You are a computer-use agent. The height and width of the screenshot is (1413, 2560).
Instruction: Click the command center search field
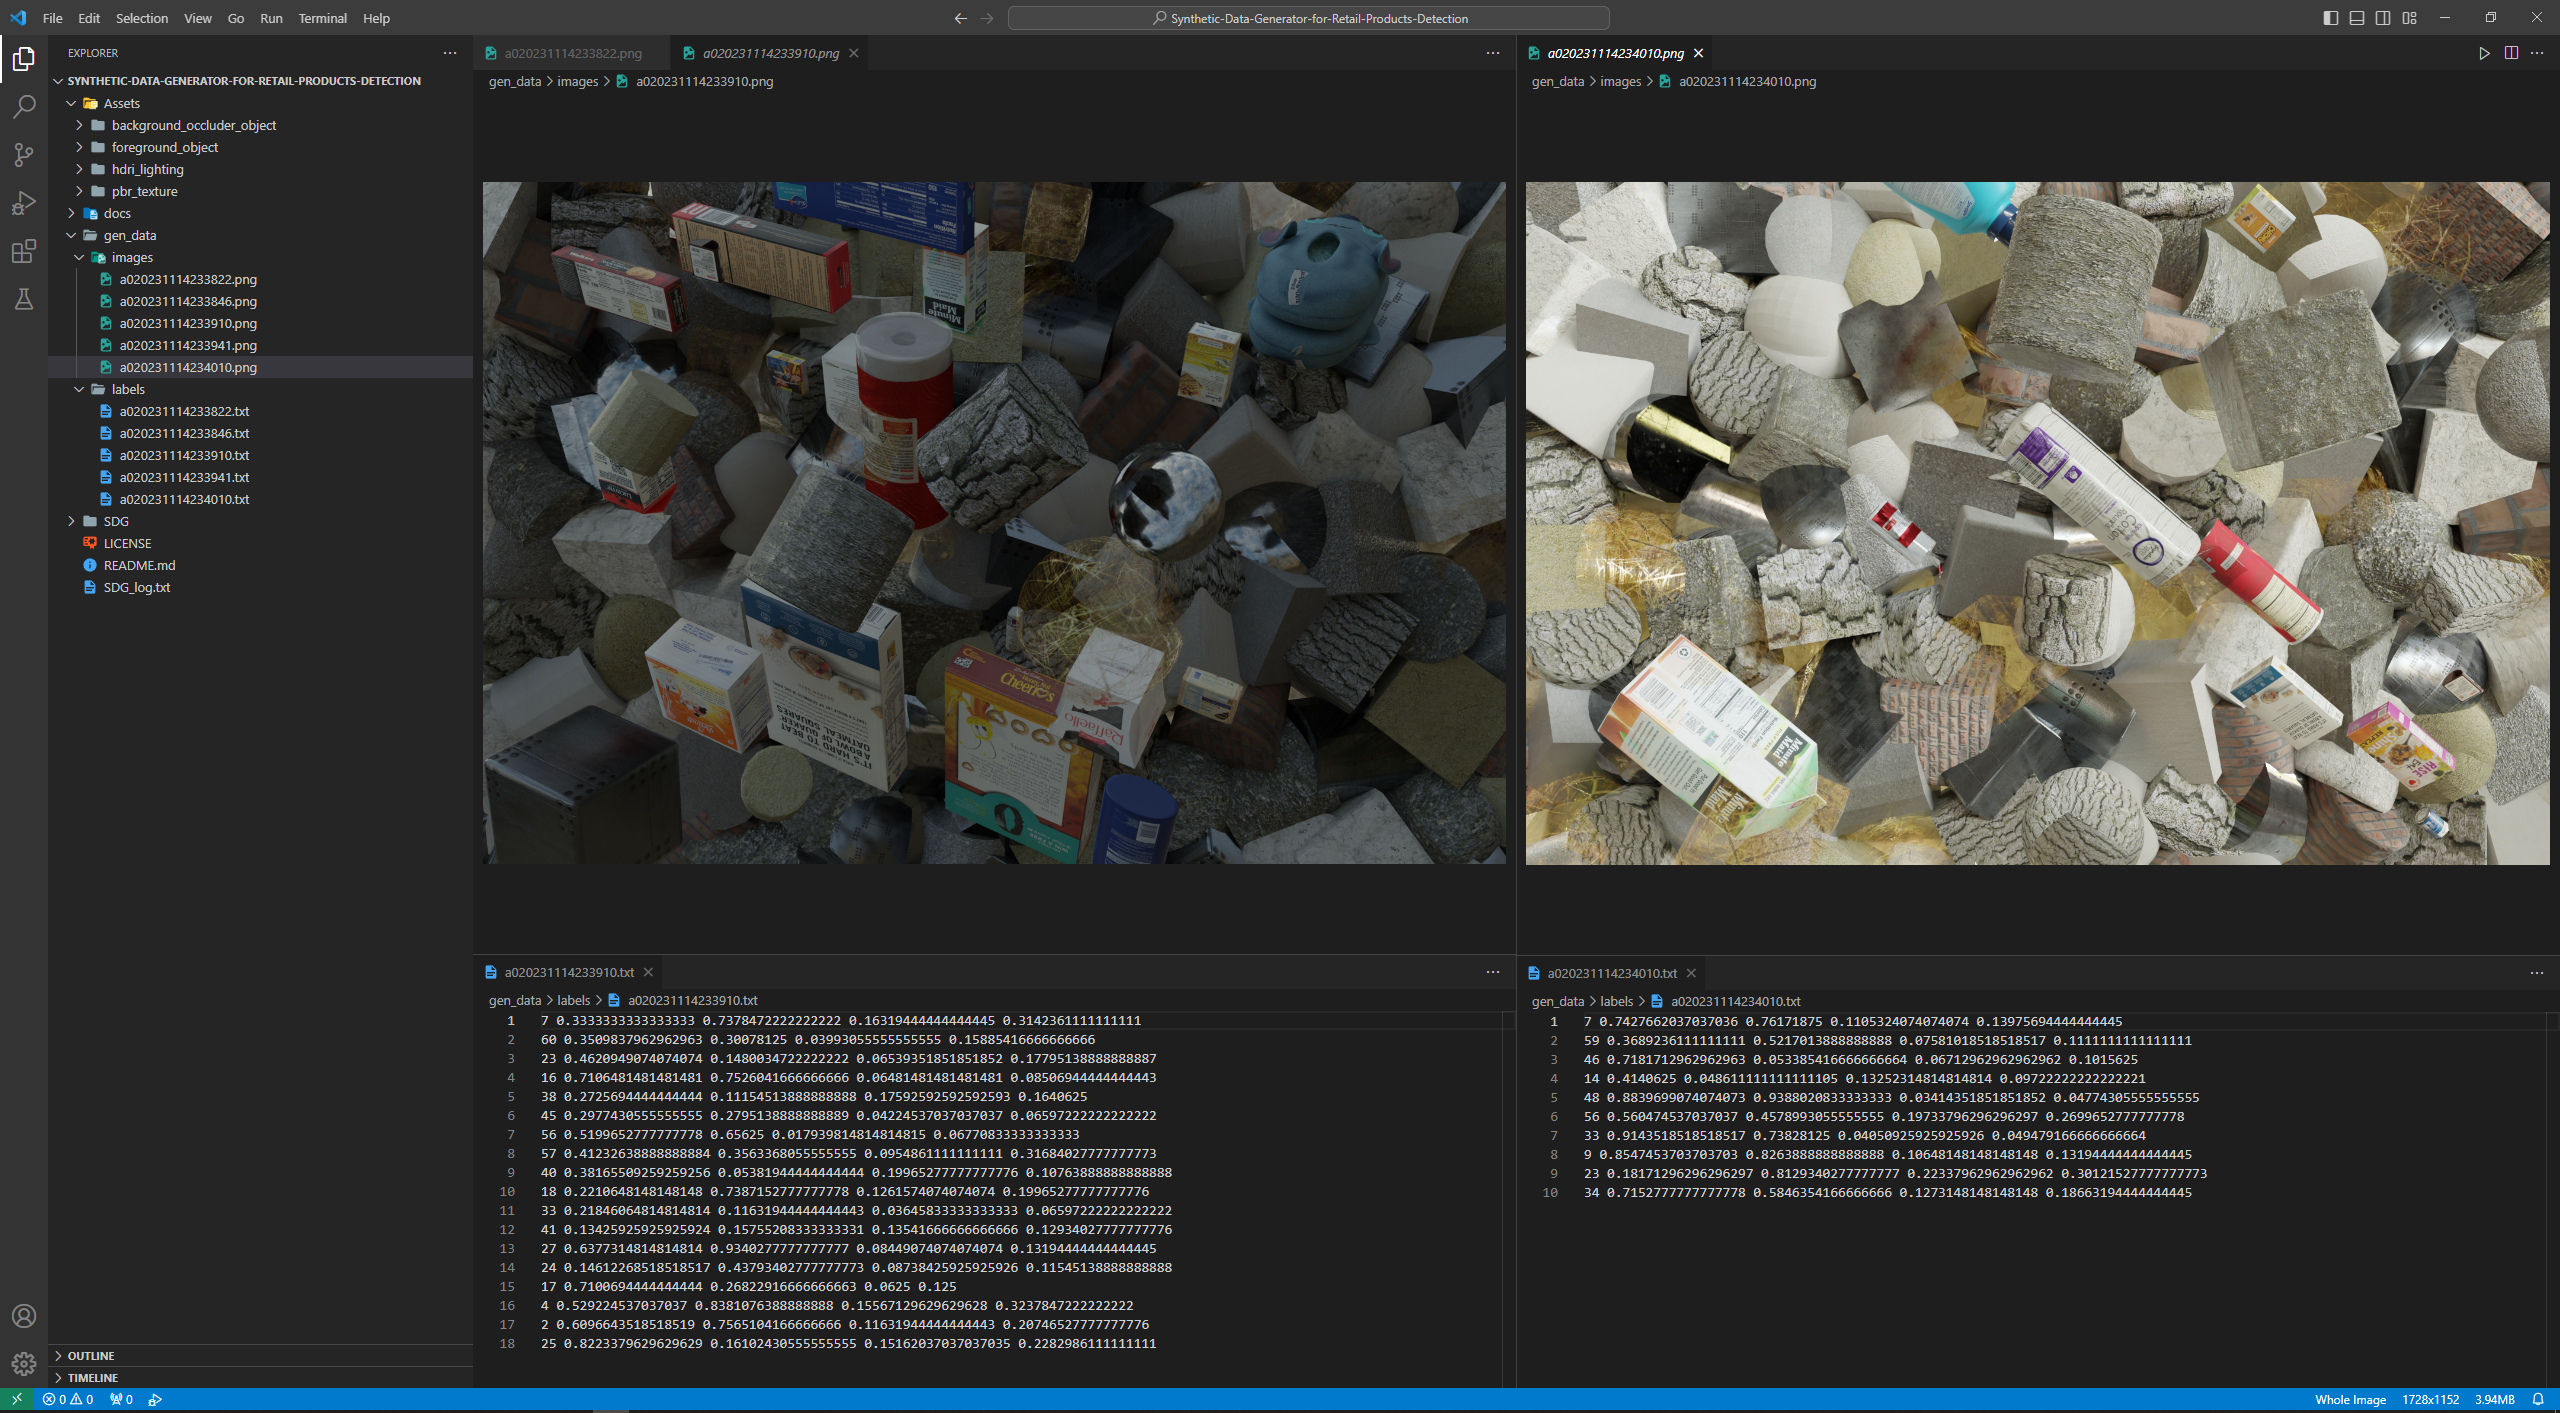click(1308, 18)
